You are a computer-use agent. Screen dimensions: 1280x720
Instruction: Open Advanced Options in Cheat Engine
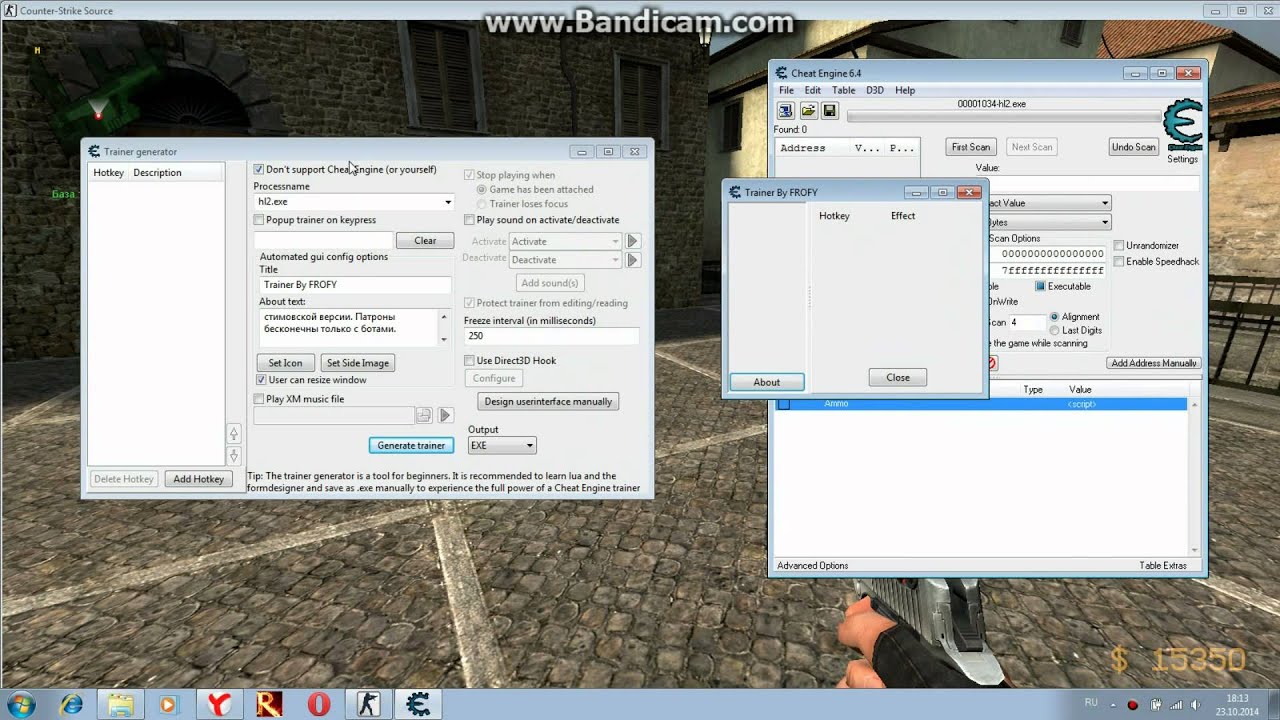(x=812, y=566)
